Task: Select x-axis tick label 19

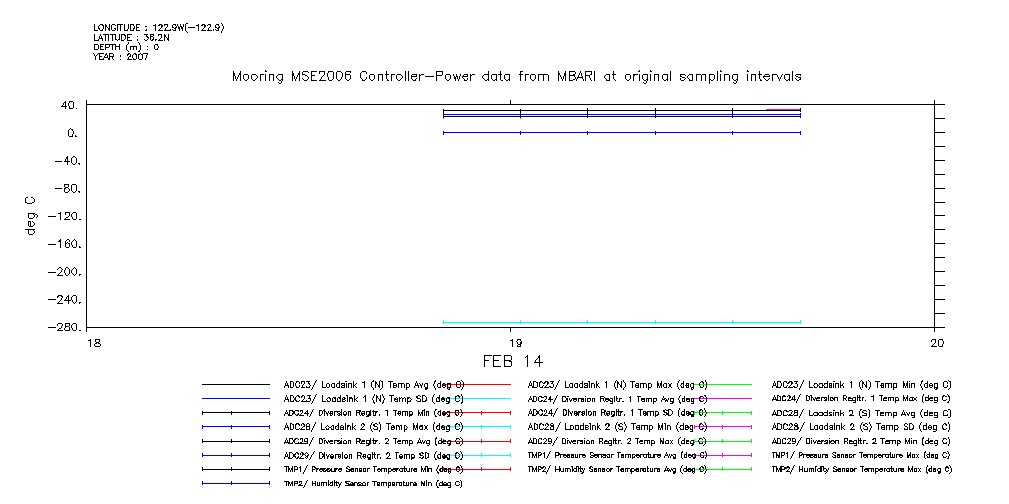Action: (511, 342)
